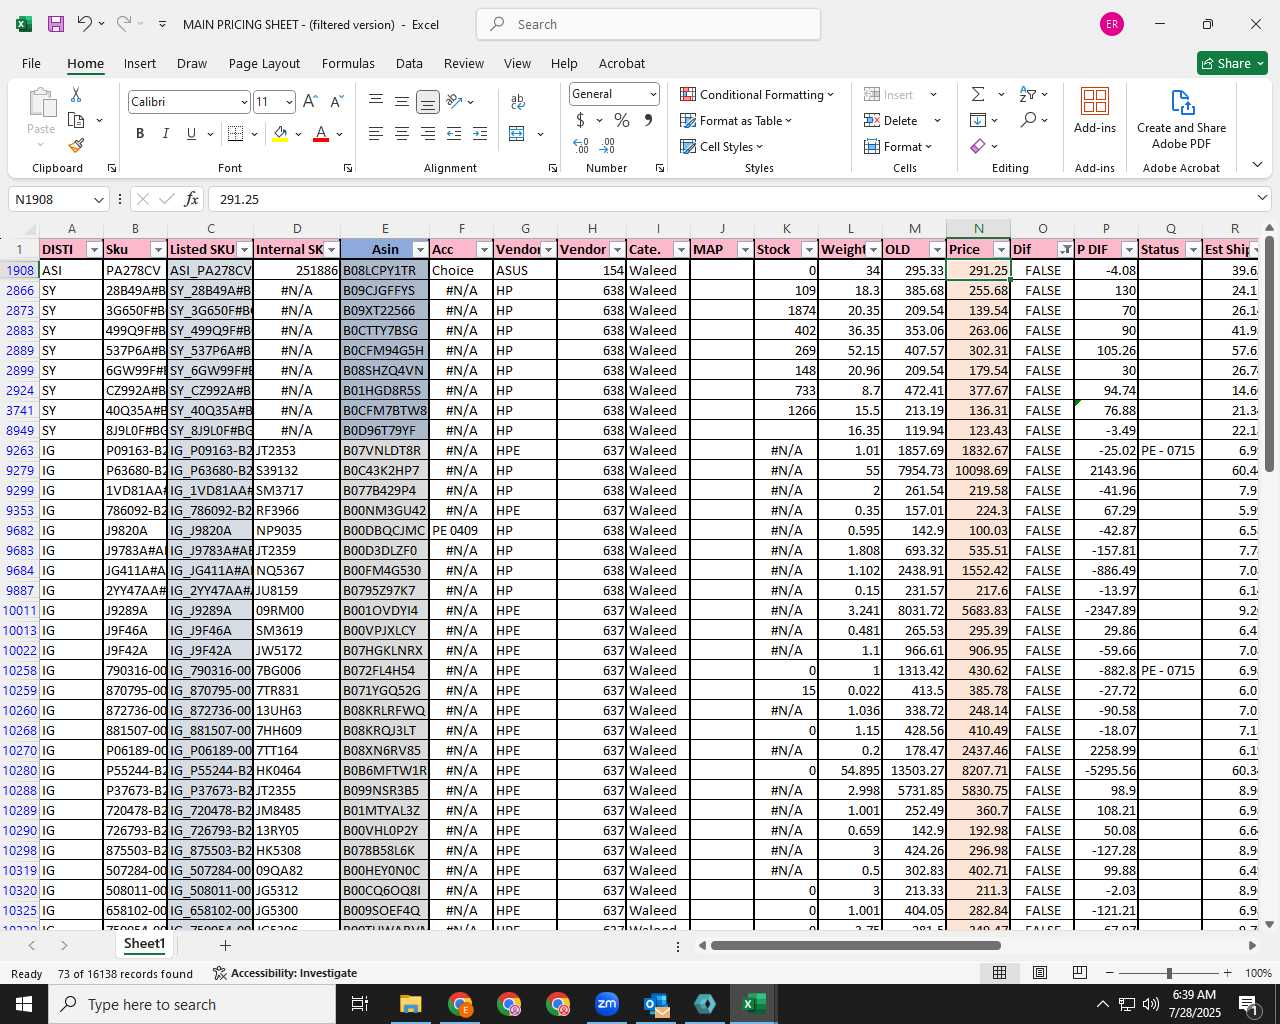Image resolution: width=1280 pixels, height=1024 pixels.
Task: Click the yellow fill color button
Action: point(280,133)
